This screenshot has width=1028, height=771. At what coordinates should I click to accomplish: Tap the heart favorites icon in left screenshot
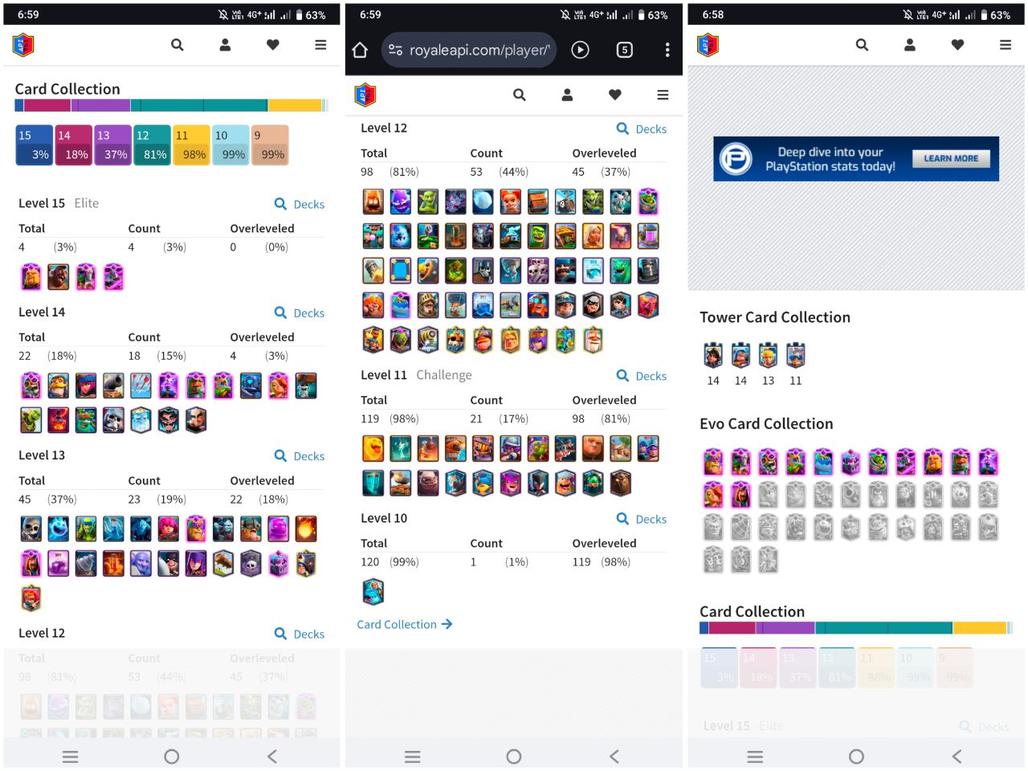point(273,45)
